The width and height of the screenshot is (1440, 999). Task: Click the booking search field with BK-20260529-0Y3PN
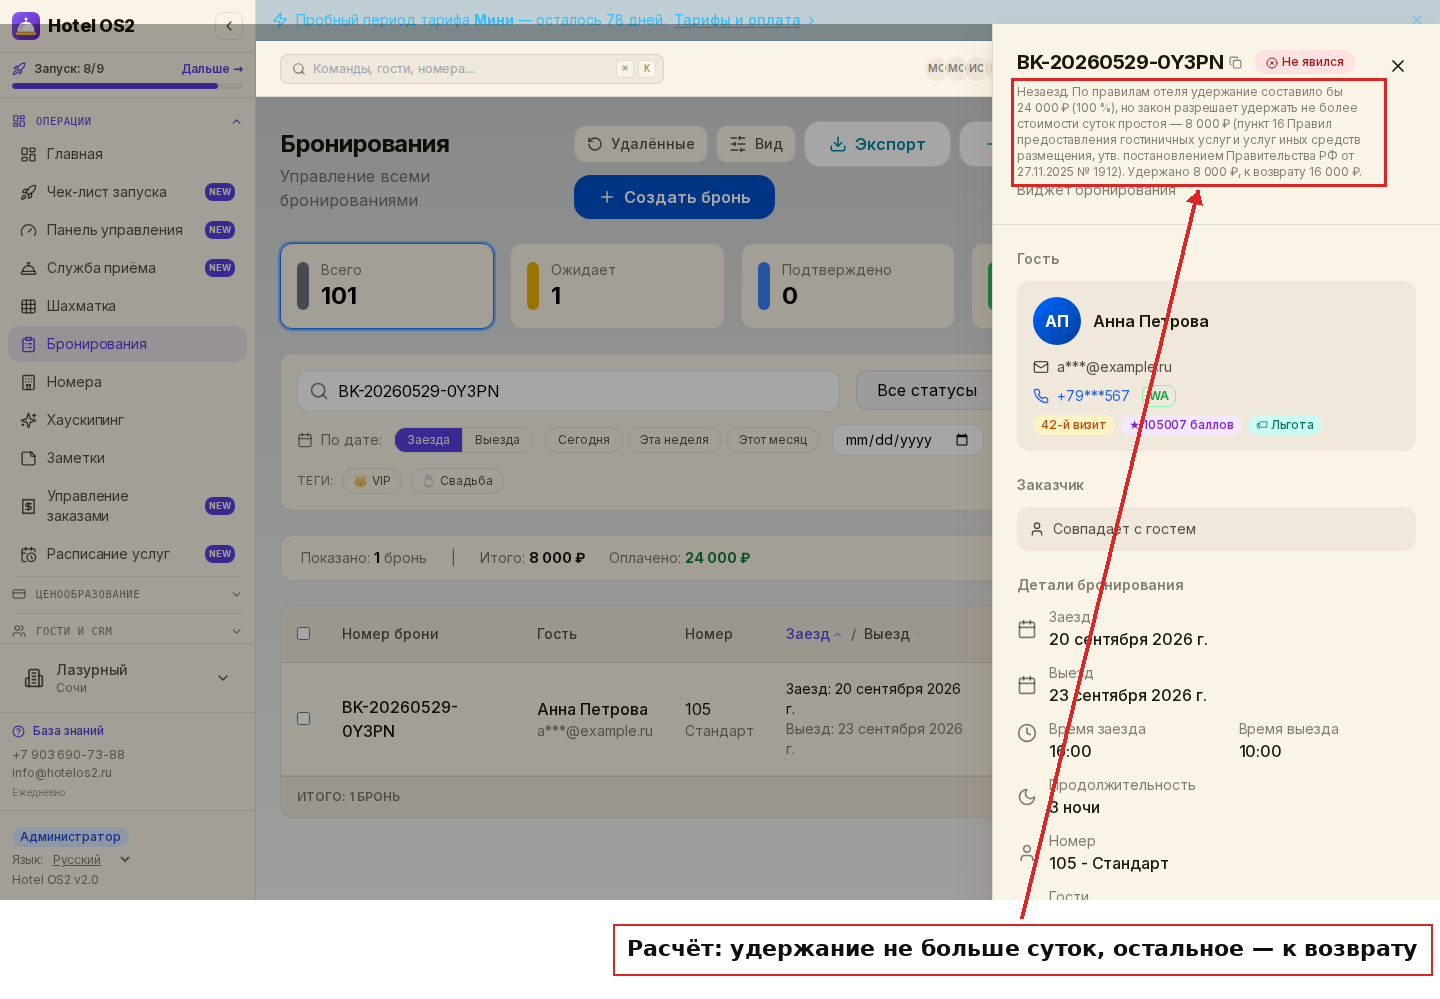pos(568,391)
